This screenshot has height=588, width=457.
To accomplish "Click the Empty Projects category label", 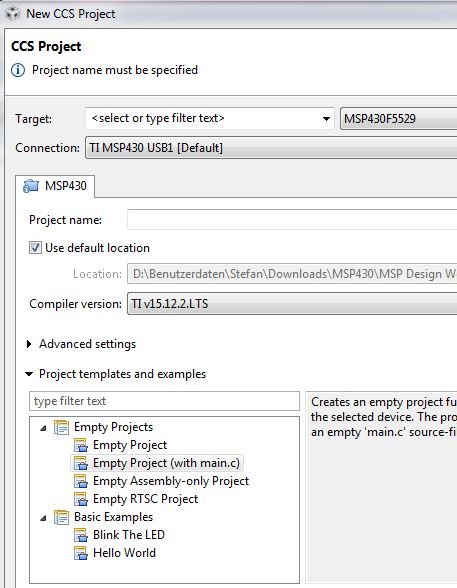I will pos(113,427).
